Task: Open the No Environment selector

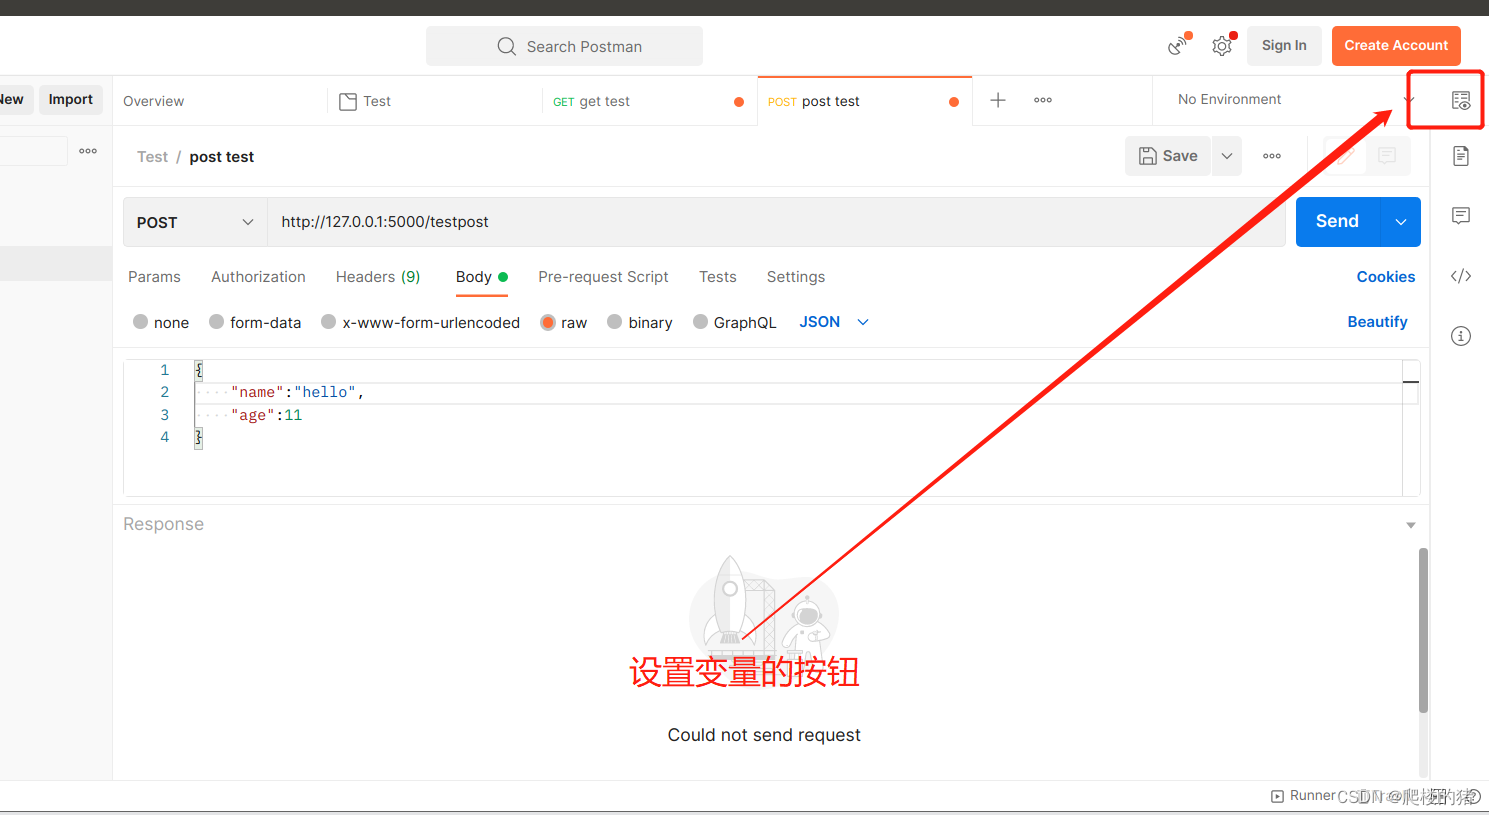Action: 1296,99
